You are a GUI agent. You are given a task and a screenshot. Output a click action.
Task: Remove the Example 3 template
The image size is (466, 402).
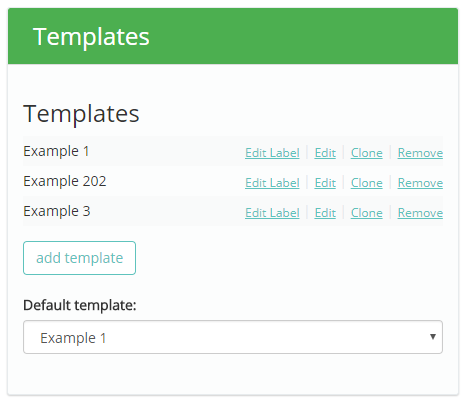pyautogui.click(x=420, y=213)
